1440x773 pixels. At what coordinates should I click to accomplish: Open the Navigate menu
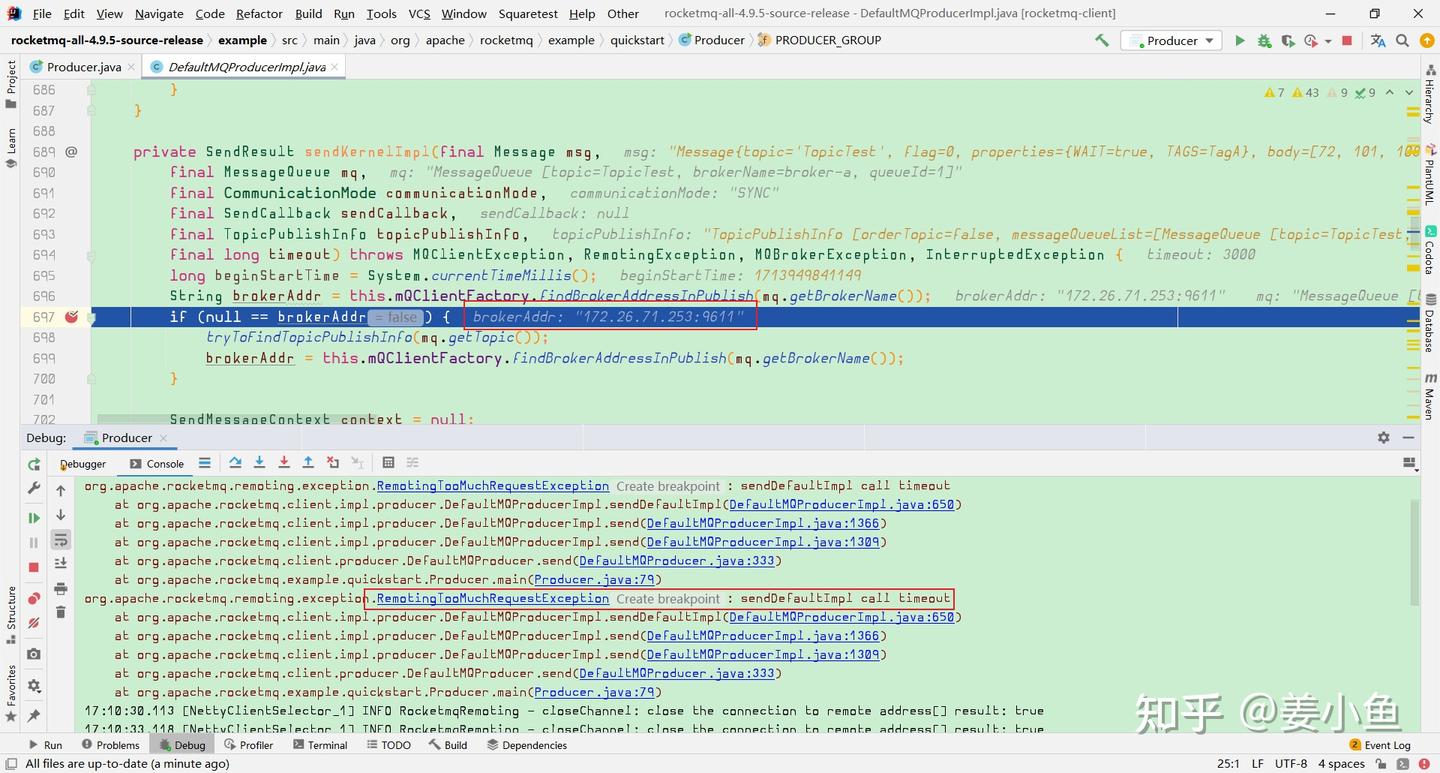coord(159,13)
